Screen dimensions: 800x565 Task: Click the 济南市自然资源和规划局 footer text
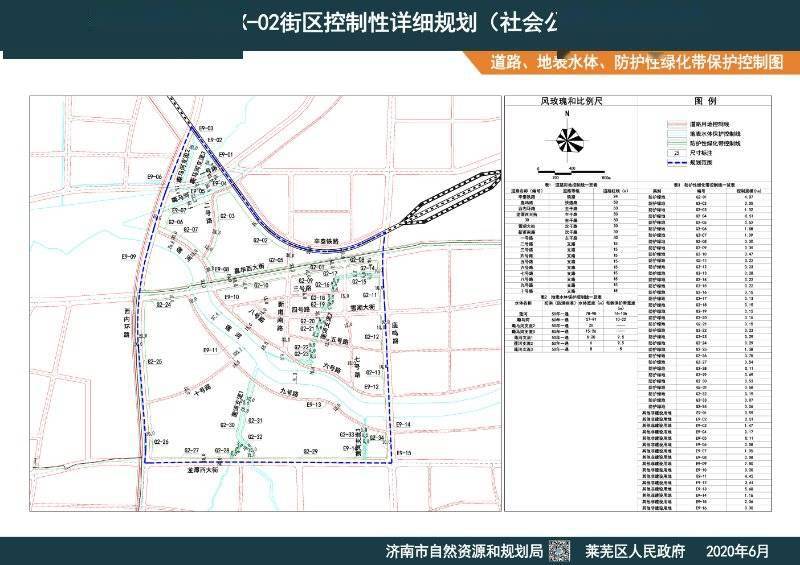(x=463, y=551)
